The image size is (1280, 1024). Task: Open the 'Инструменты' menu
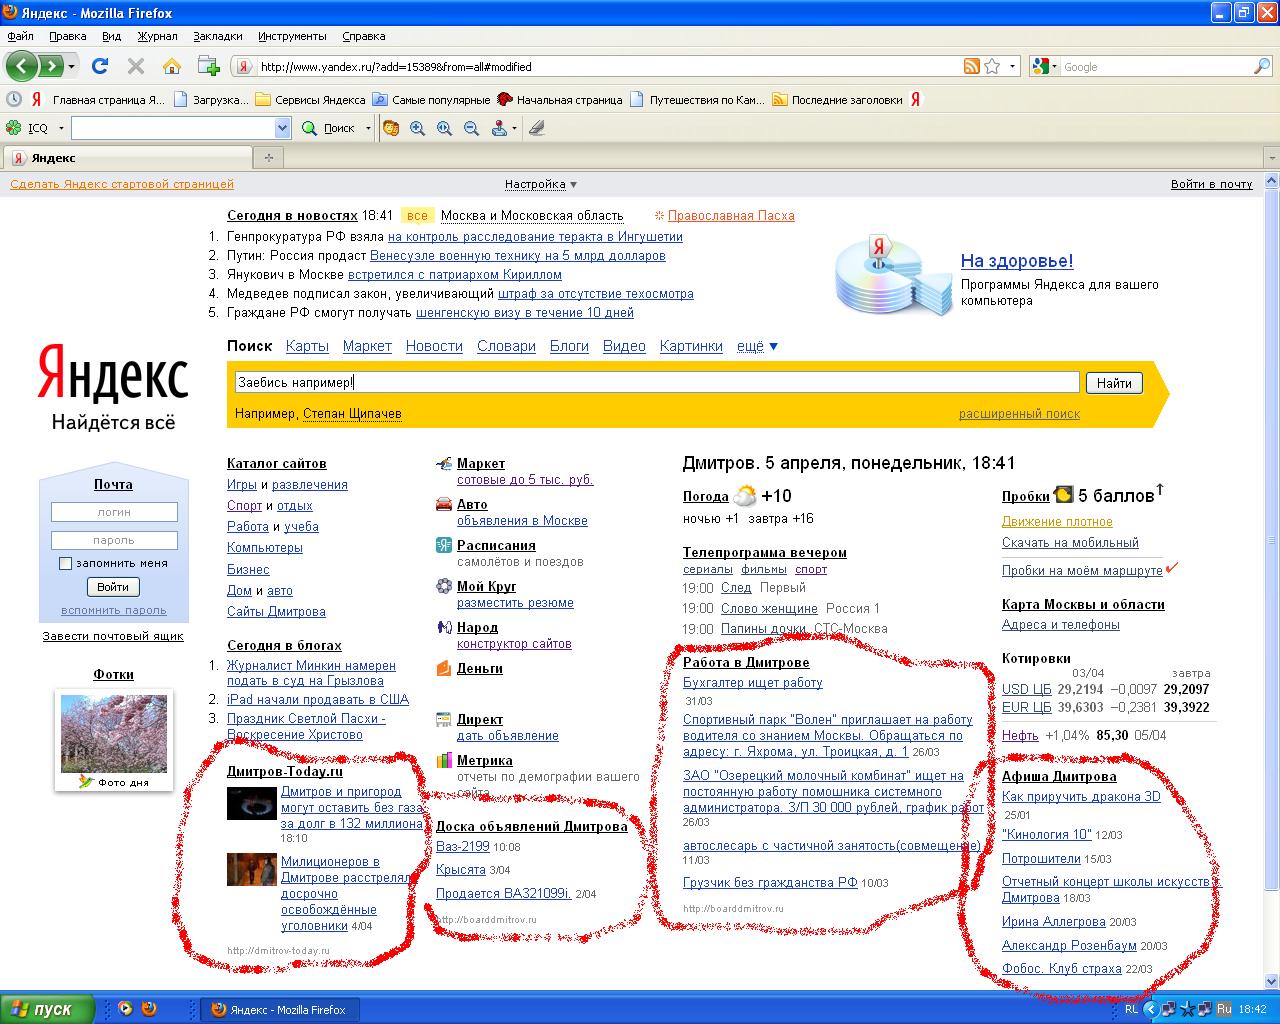click(292, 36)
